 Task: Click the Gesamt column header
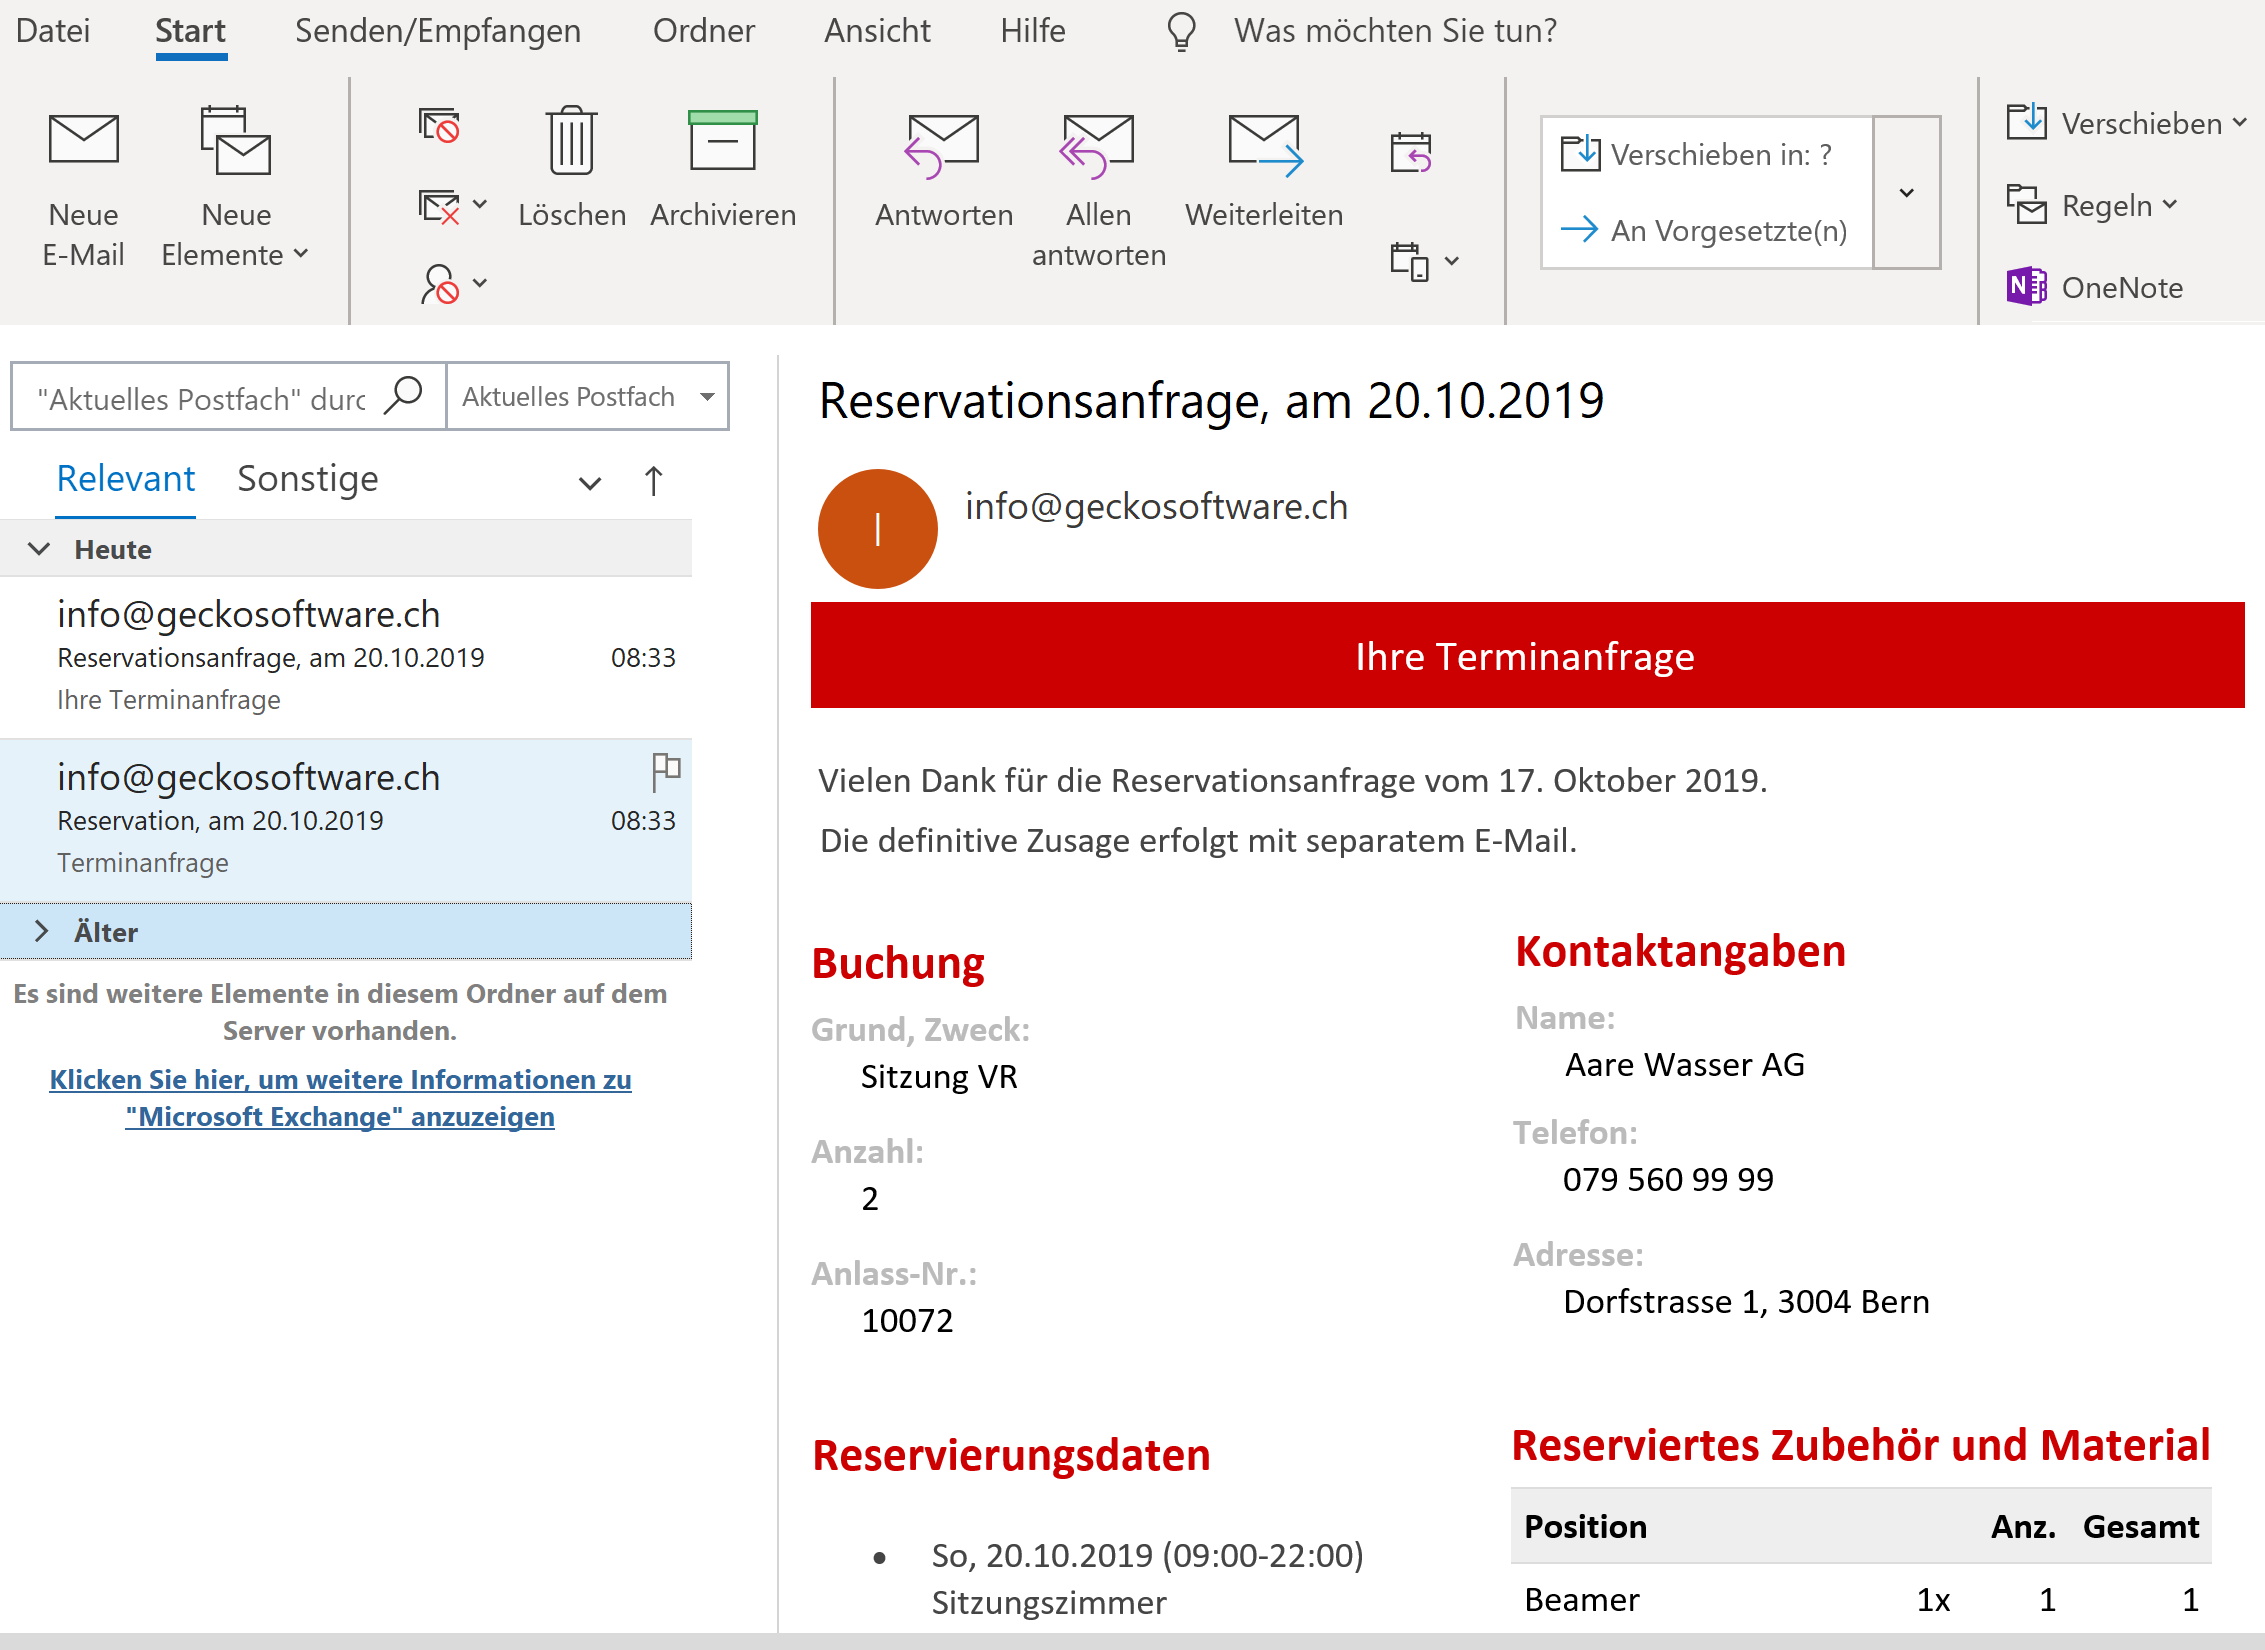coord(2141,1527)
